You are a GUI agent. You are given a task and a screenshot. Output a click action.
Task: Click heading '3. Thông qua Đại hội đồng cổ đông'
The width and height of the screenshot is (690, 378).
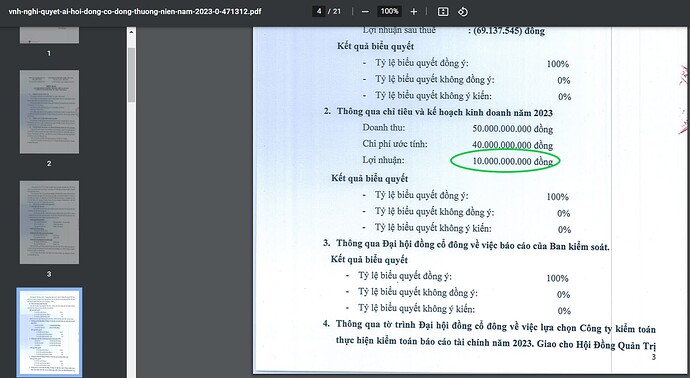466,245
